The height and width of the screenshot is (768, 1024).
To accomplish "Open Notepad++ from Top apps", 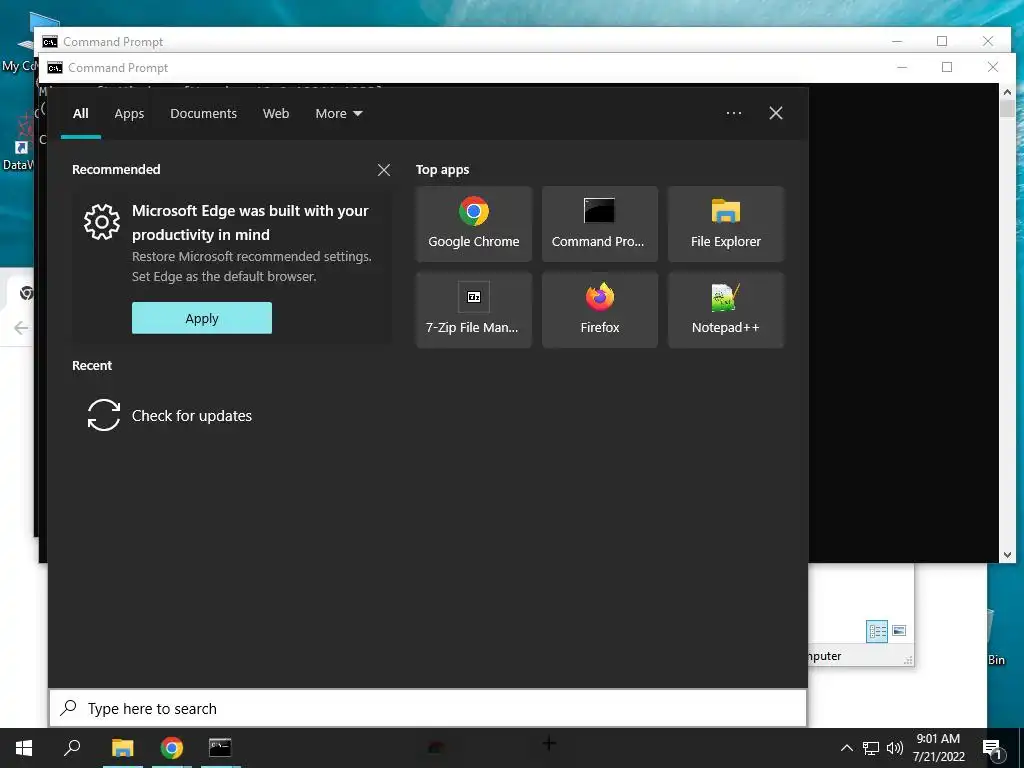I will point(726,310).
